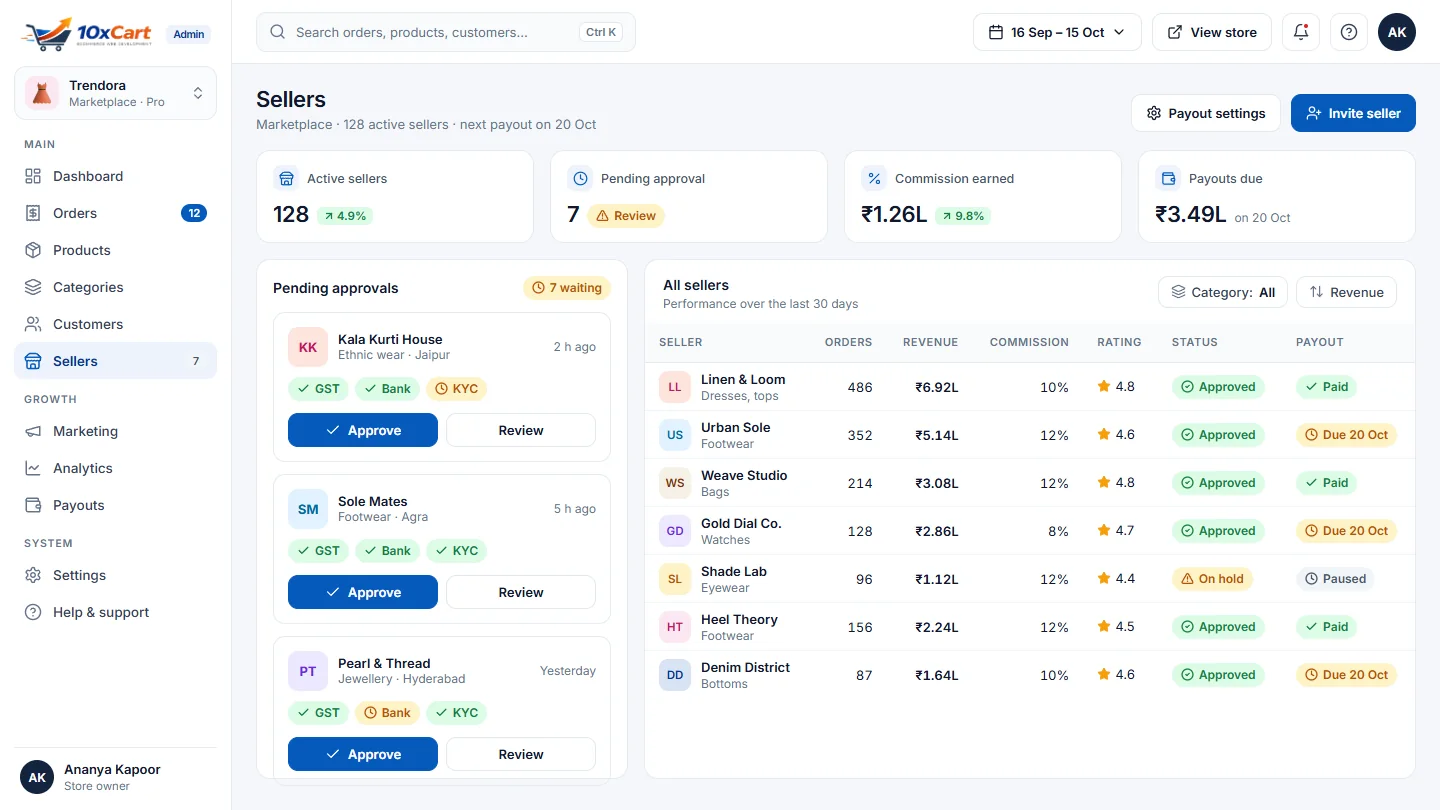The width and height of the screenshot is (1440, 810).
Task: Click the Kala Kurti House KK avatar
Action: [308, 347]
